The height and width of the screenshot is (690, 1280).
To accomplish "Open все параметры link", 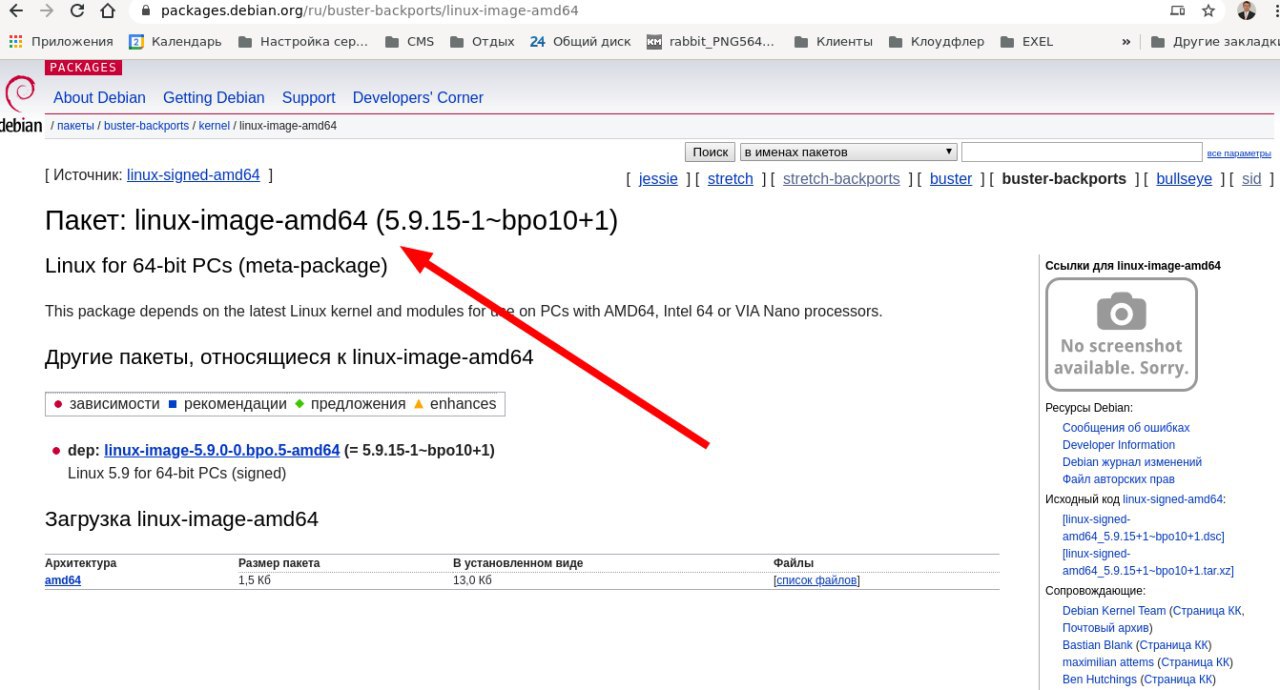I will point(1239,153).
